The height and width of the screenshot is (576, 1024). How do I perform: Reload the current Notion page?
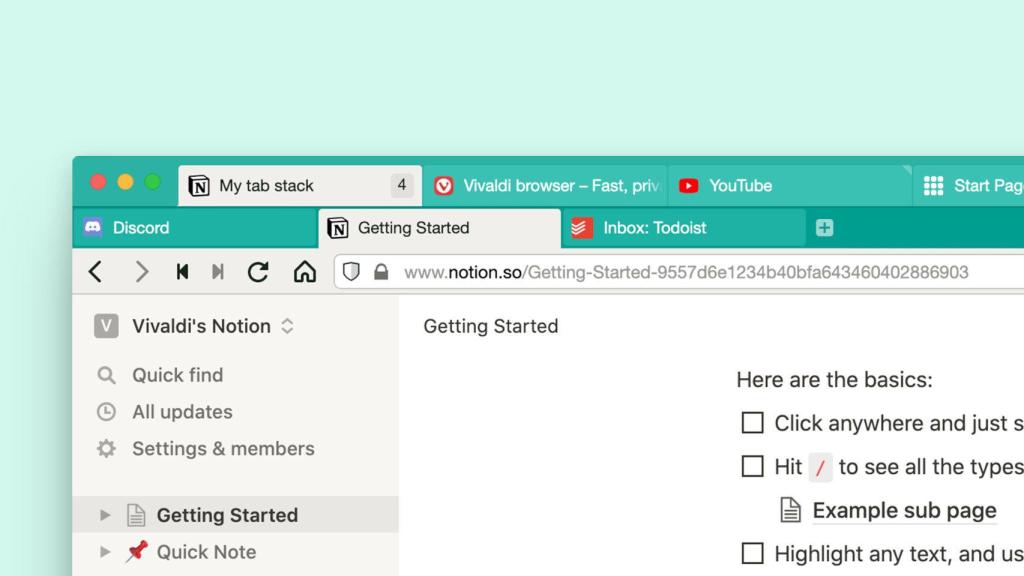point(259,271)
